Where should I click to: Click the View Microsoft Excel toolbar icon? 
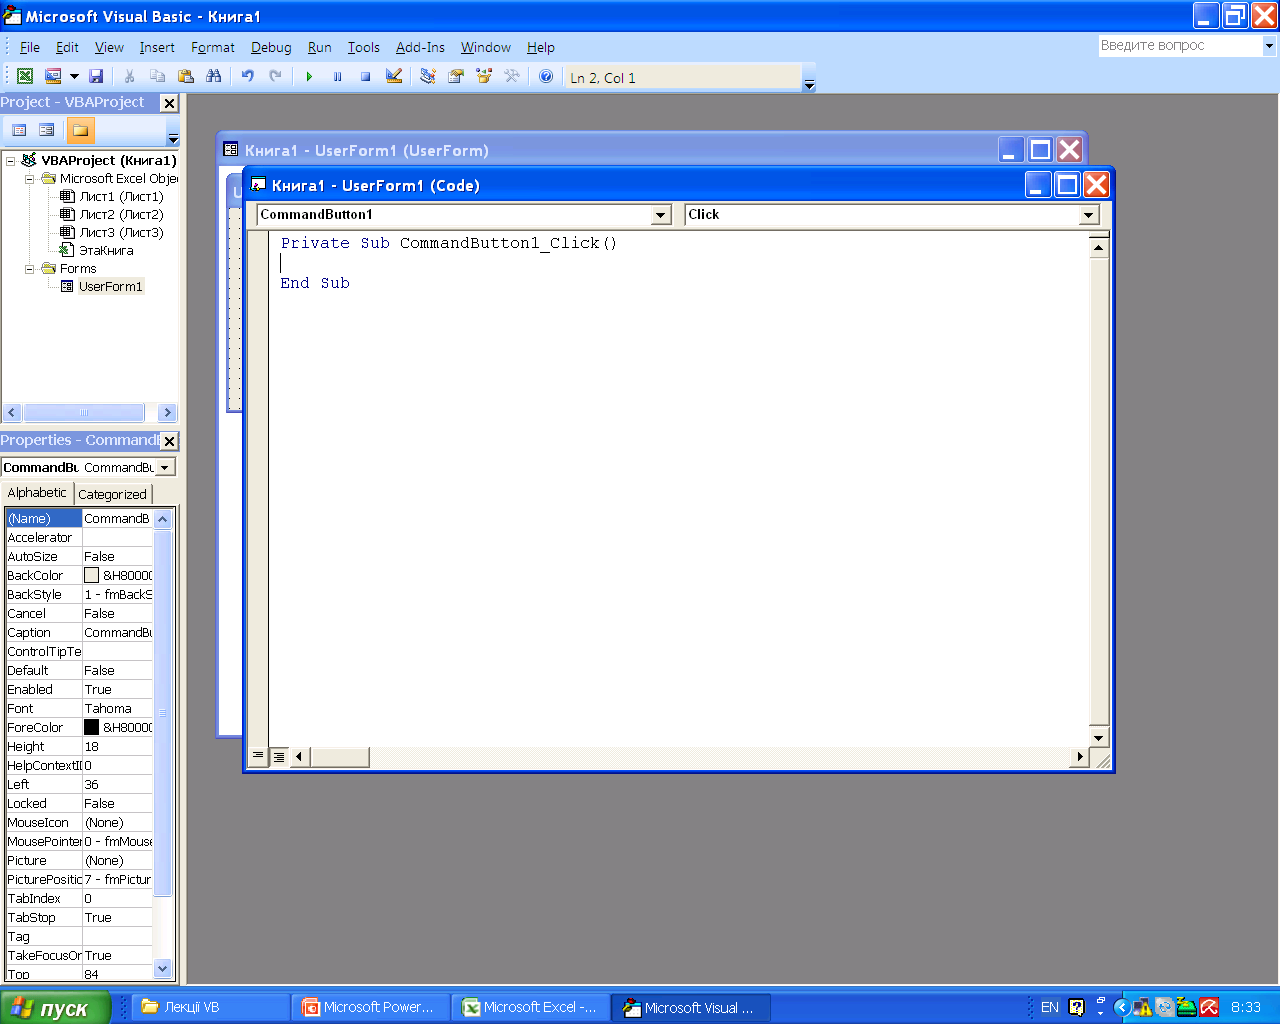click(25, 76)
